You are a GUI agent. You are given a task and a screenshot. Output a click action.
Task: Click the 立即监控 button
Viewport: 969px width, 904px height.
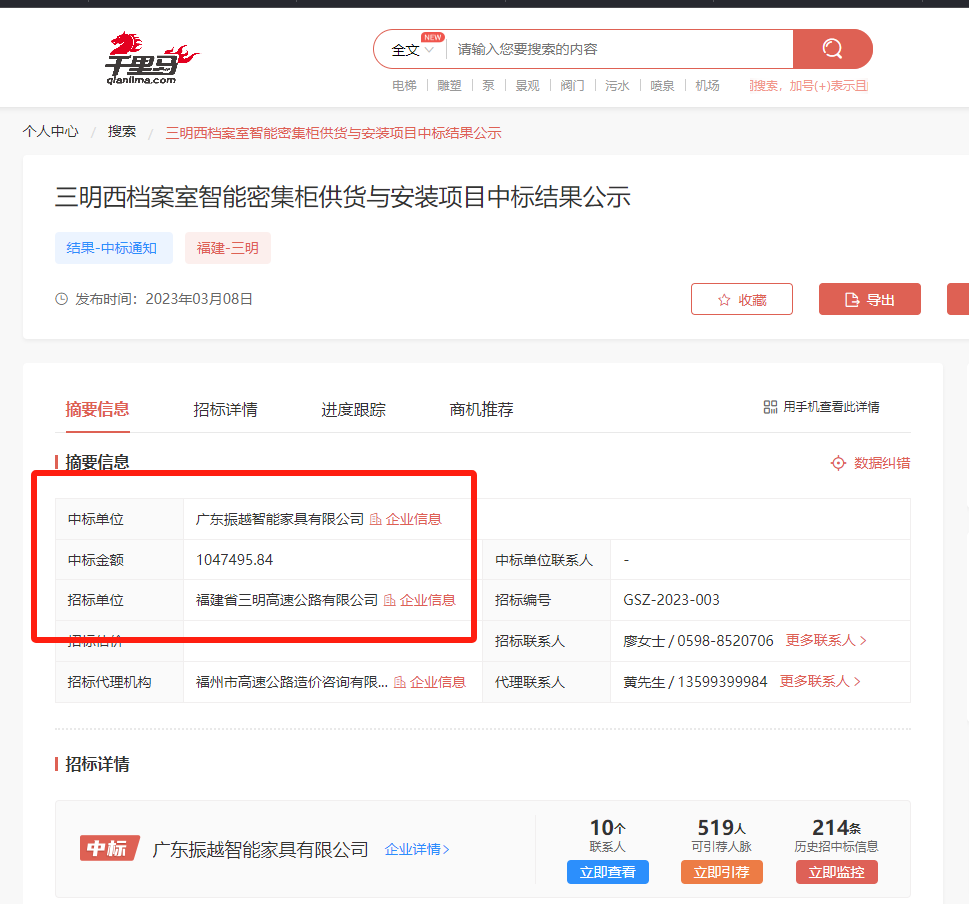pos(837,872)
